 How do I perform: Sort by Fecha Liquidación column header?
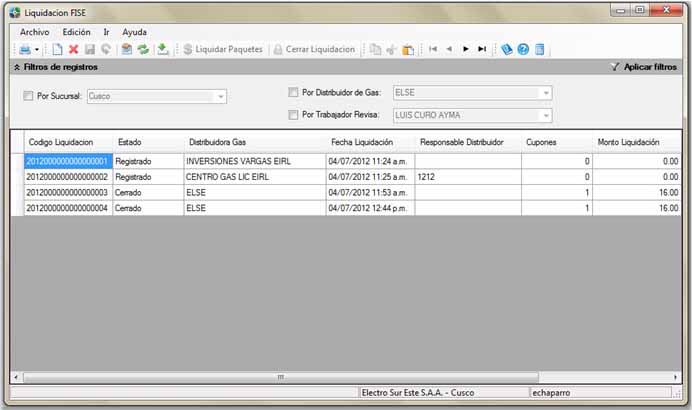tap(370, 142)
